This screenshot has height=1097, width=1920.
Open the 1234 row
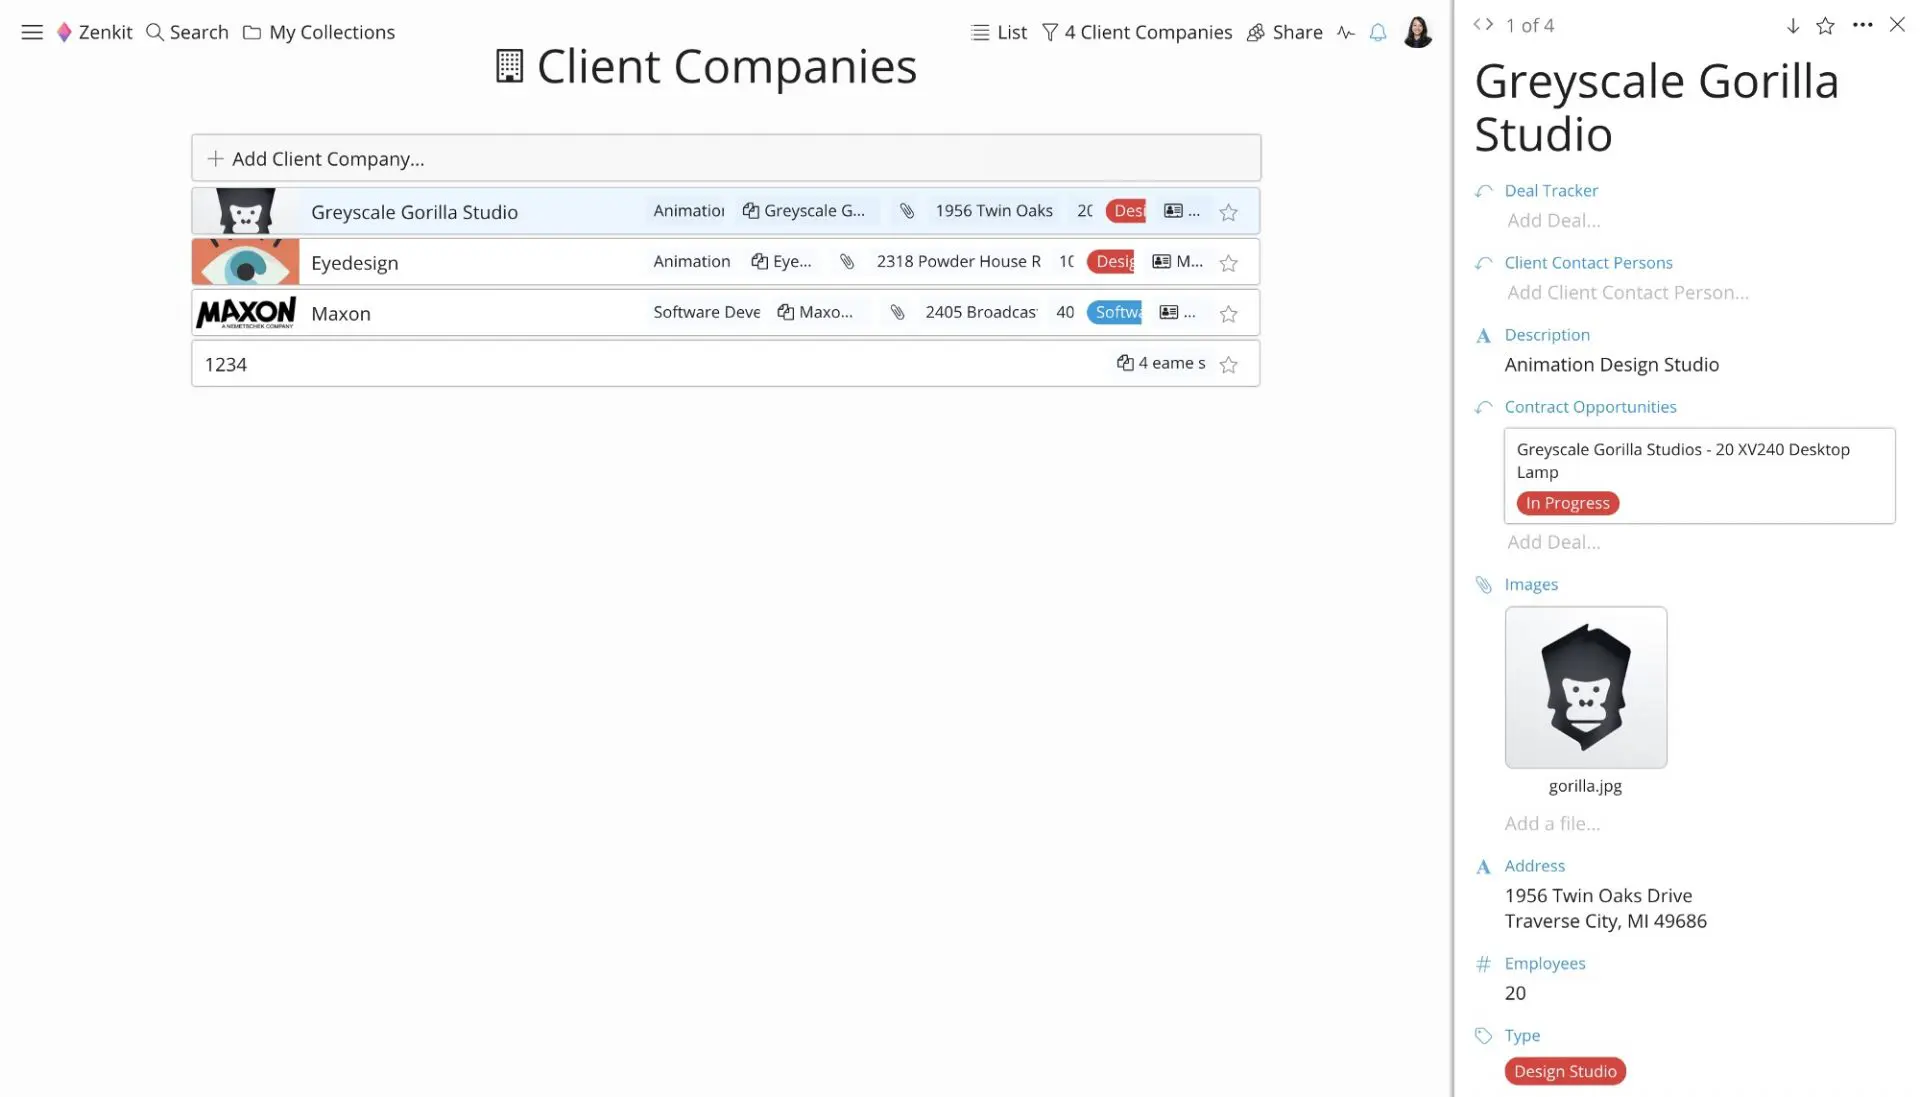click(x=726, y=364)
